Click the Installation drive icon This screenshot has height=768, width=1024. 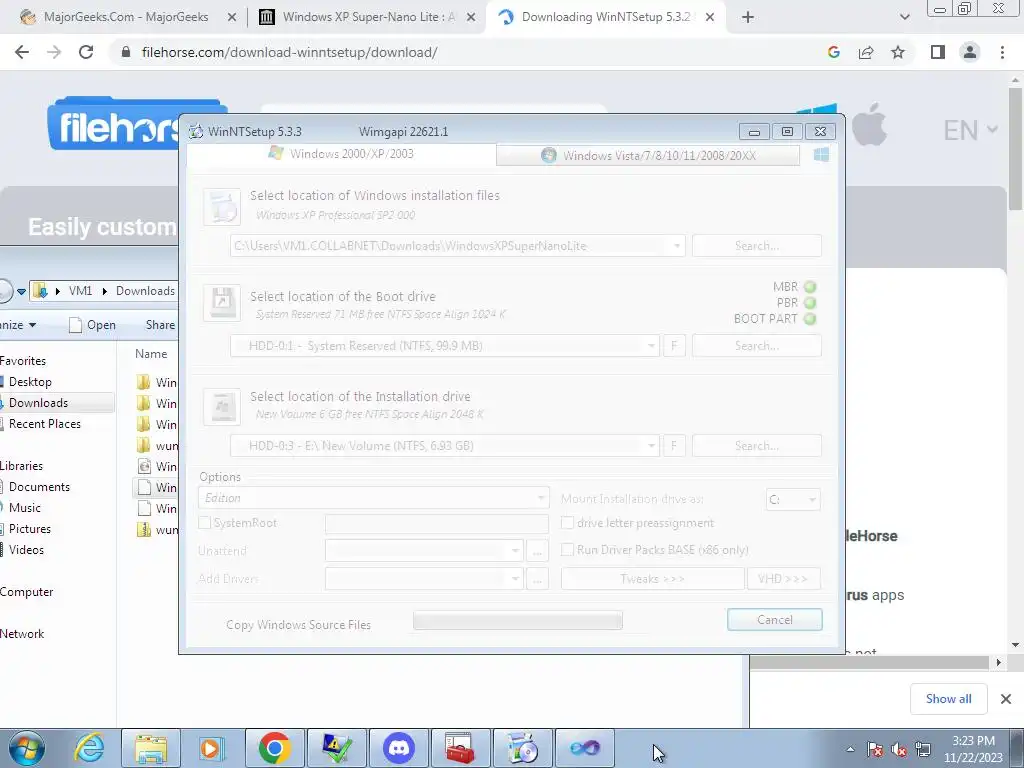coord(222,407)
